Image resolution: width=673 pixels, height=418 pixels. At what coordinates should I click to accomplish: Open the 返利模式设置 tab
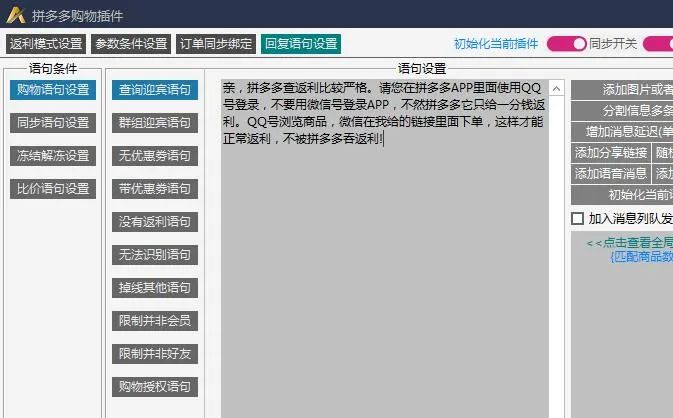click(46, 44)
